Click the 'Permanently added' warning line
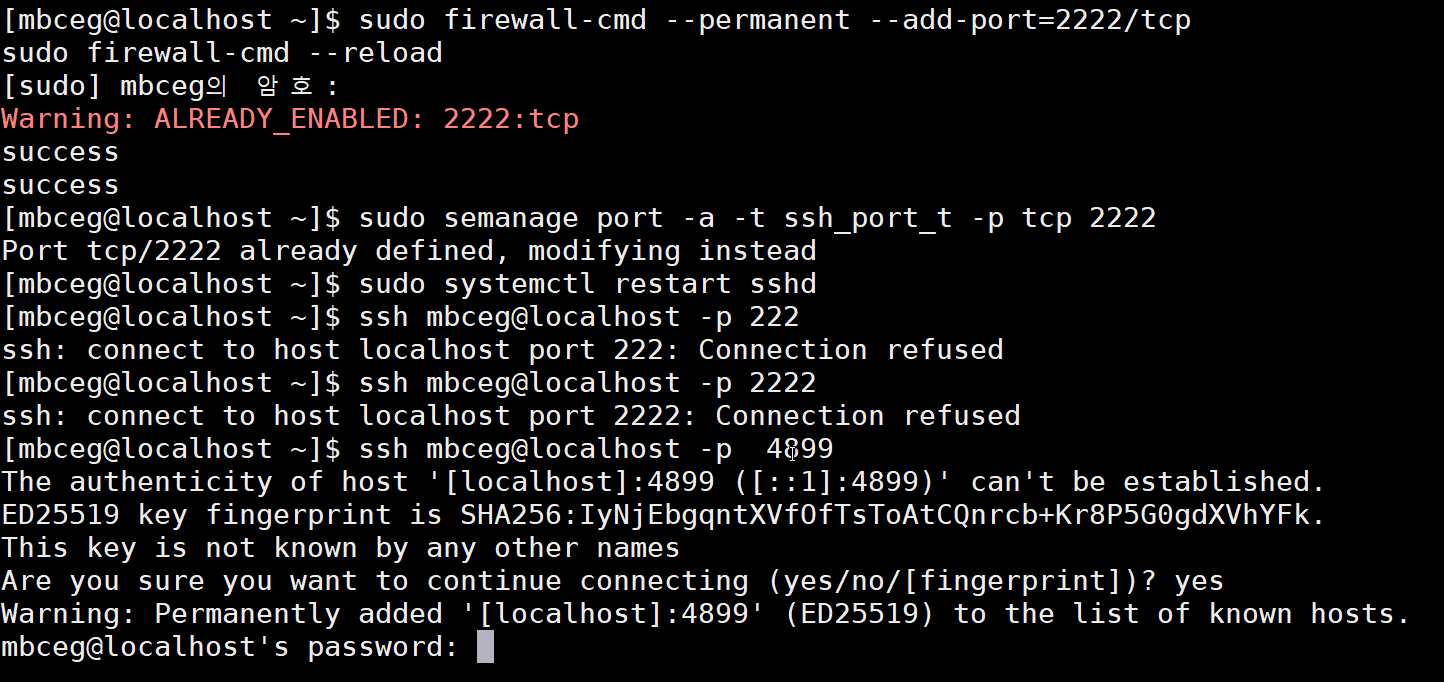1444x682 pixels. 705,613
